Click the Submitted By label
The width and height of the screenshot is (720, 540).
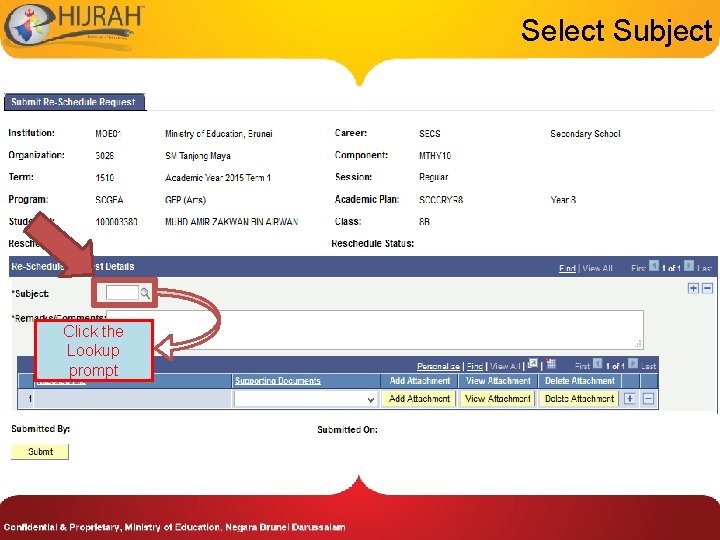coord(40,429)
